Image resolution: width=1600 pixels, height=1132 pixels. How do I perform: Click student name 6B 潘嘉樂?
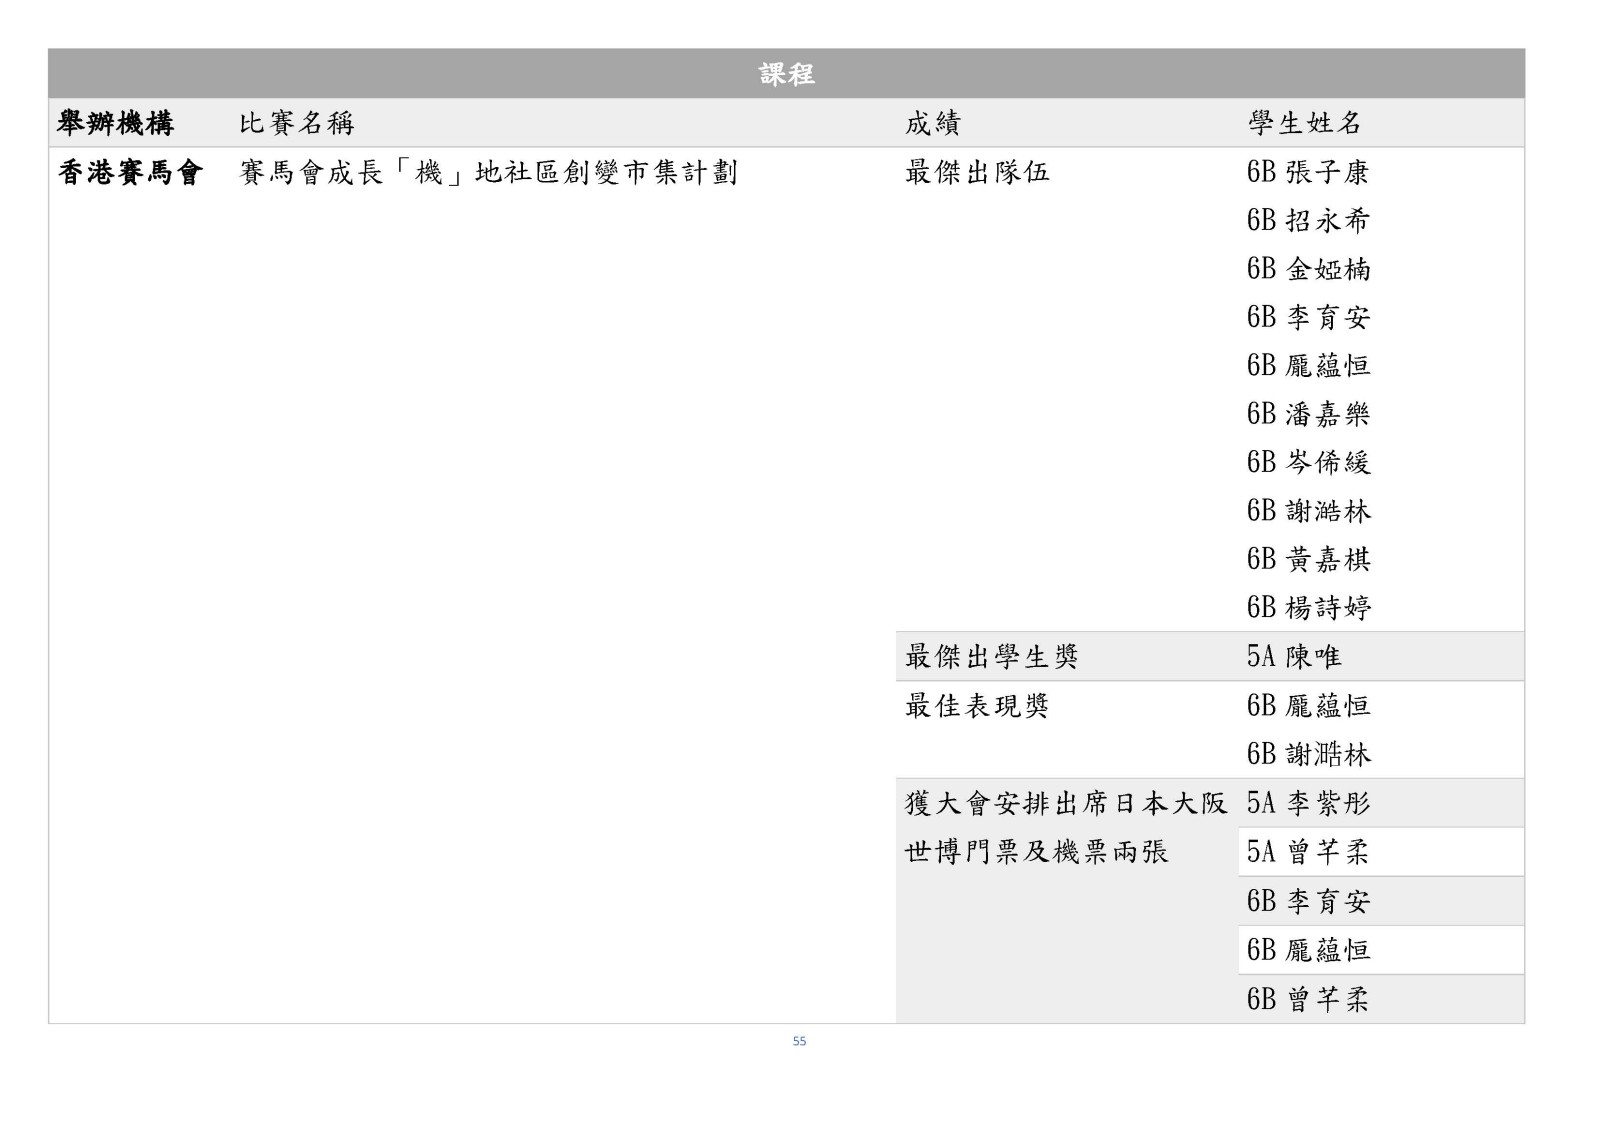(x=1308, y=414)
